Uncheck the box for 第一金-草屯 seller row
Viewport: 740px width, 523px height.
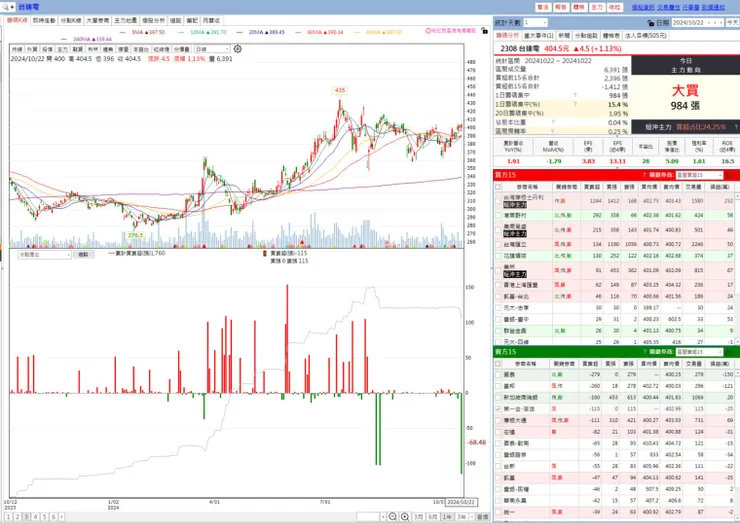[498, 409]
